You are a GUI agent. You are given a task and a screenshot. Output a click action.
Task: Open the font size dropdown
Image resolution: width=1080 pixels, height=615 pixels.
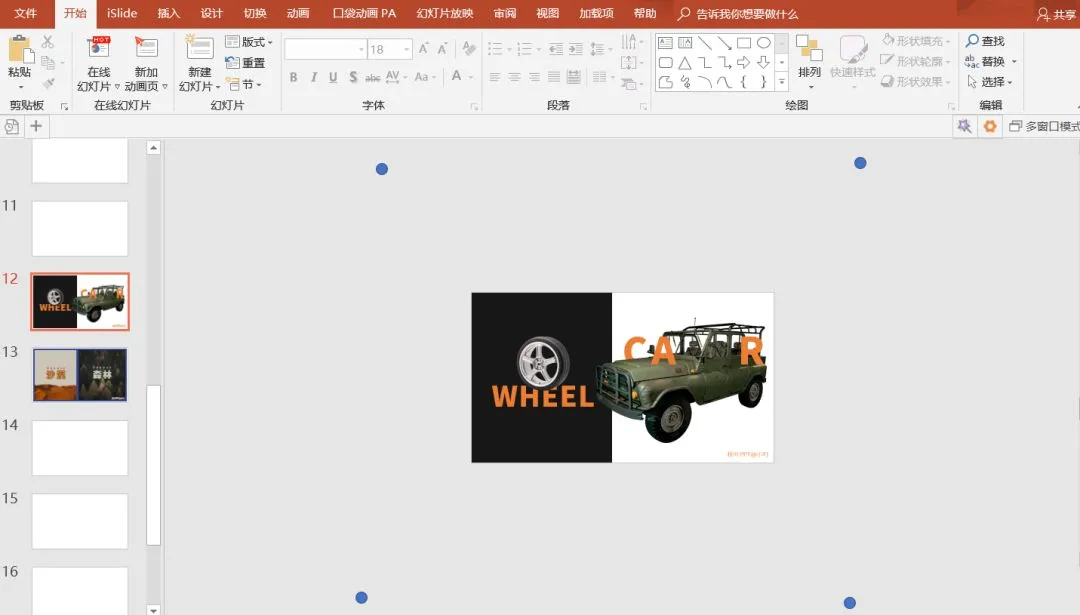click(407, 49)
